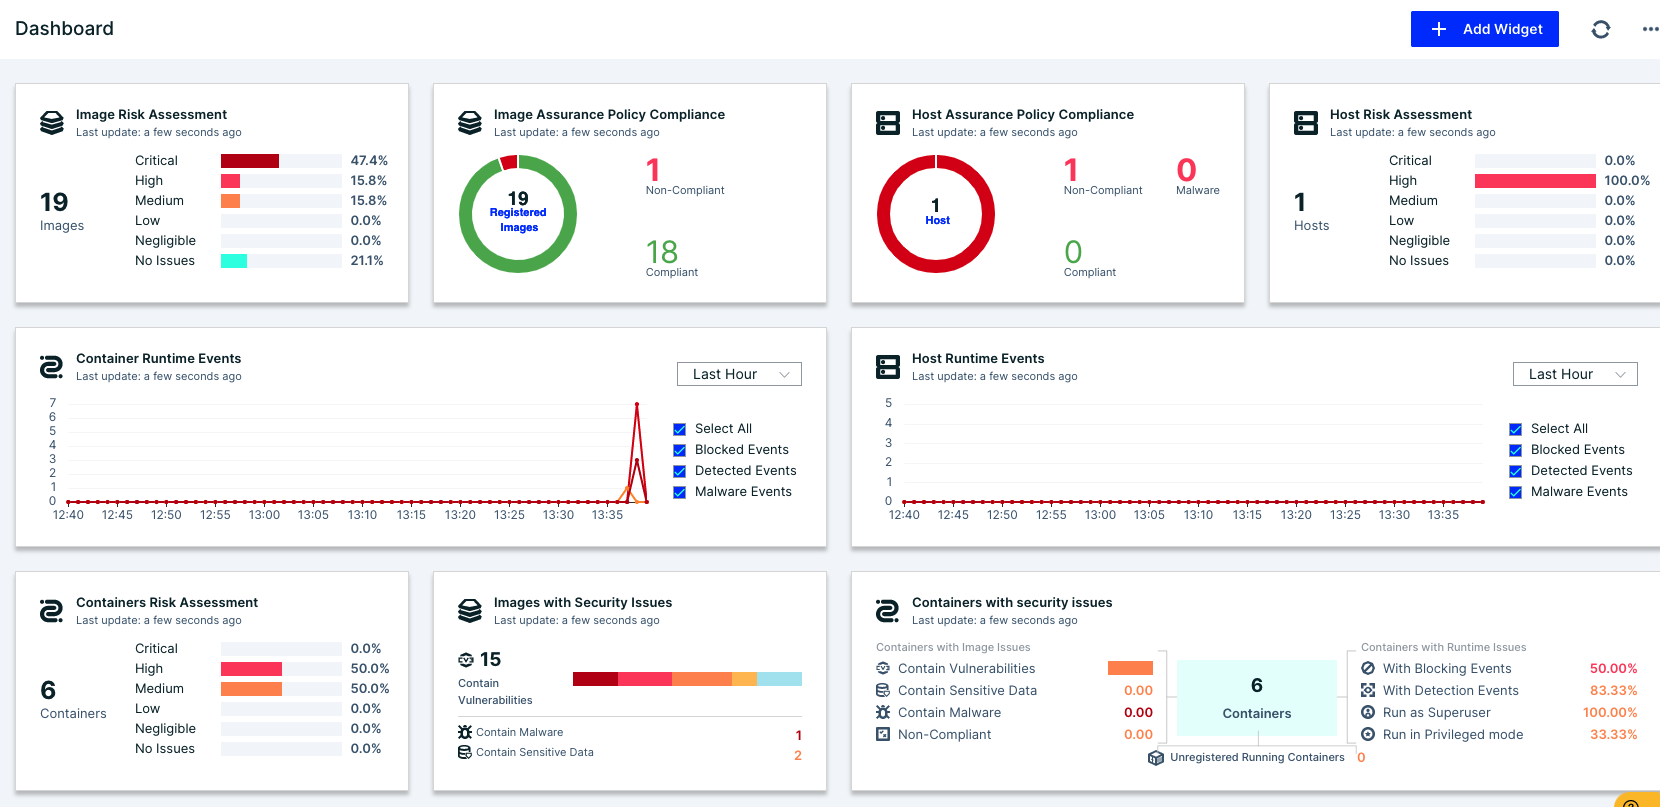Click the Host Risk Assessment server icon

pos(1306,123)
